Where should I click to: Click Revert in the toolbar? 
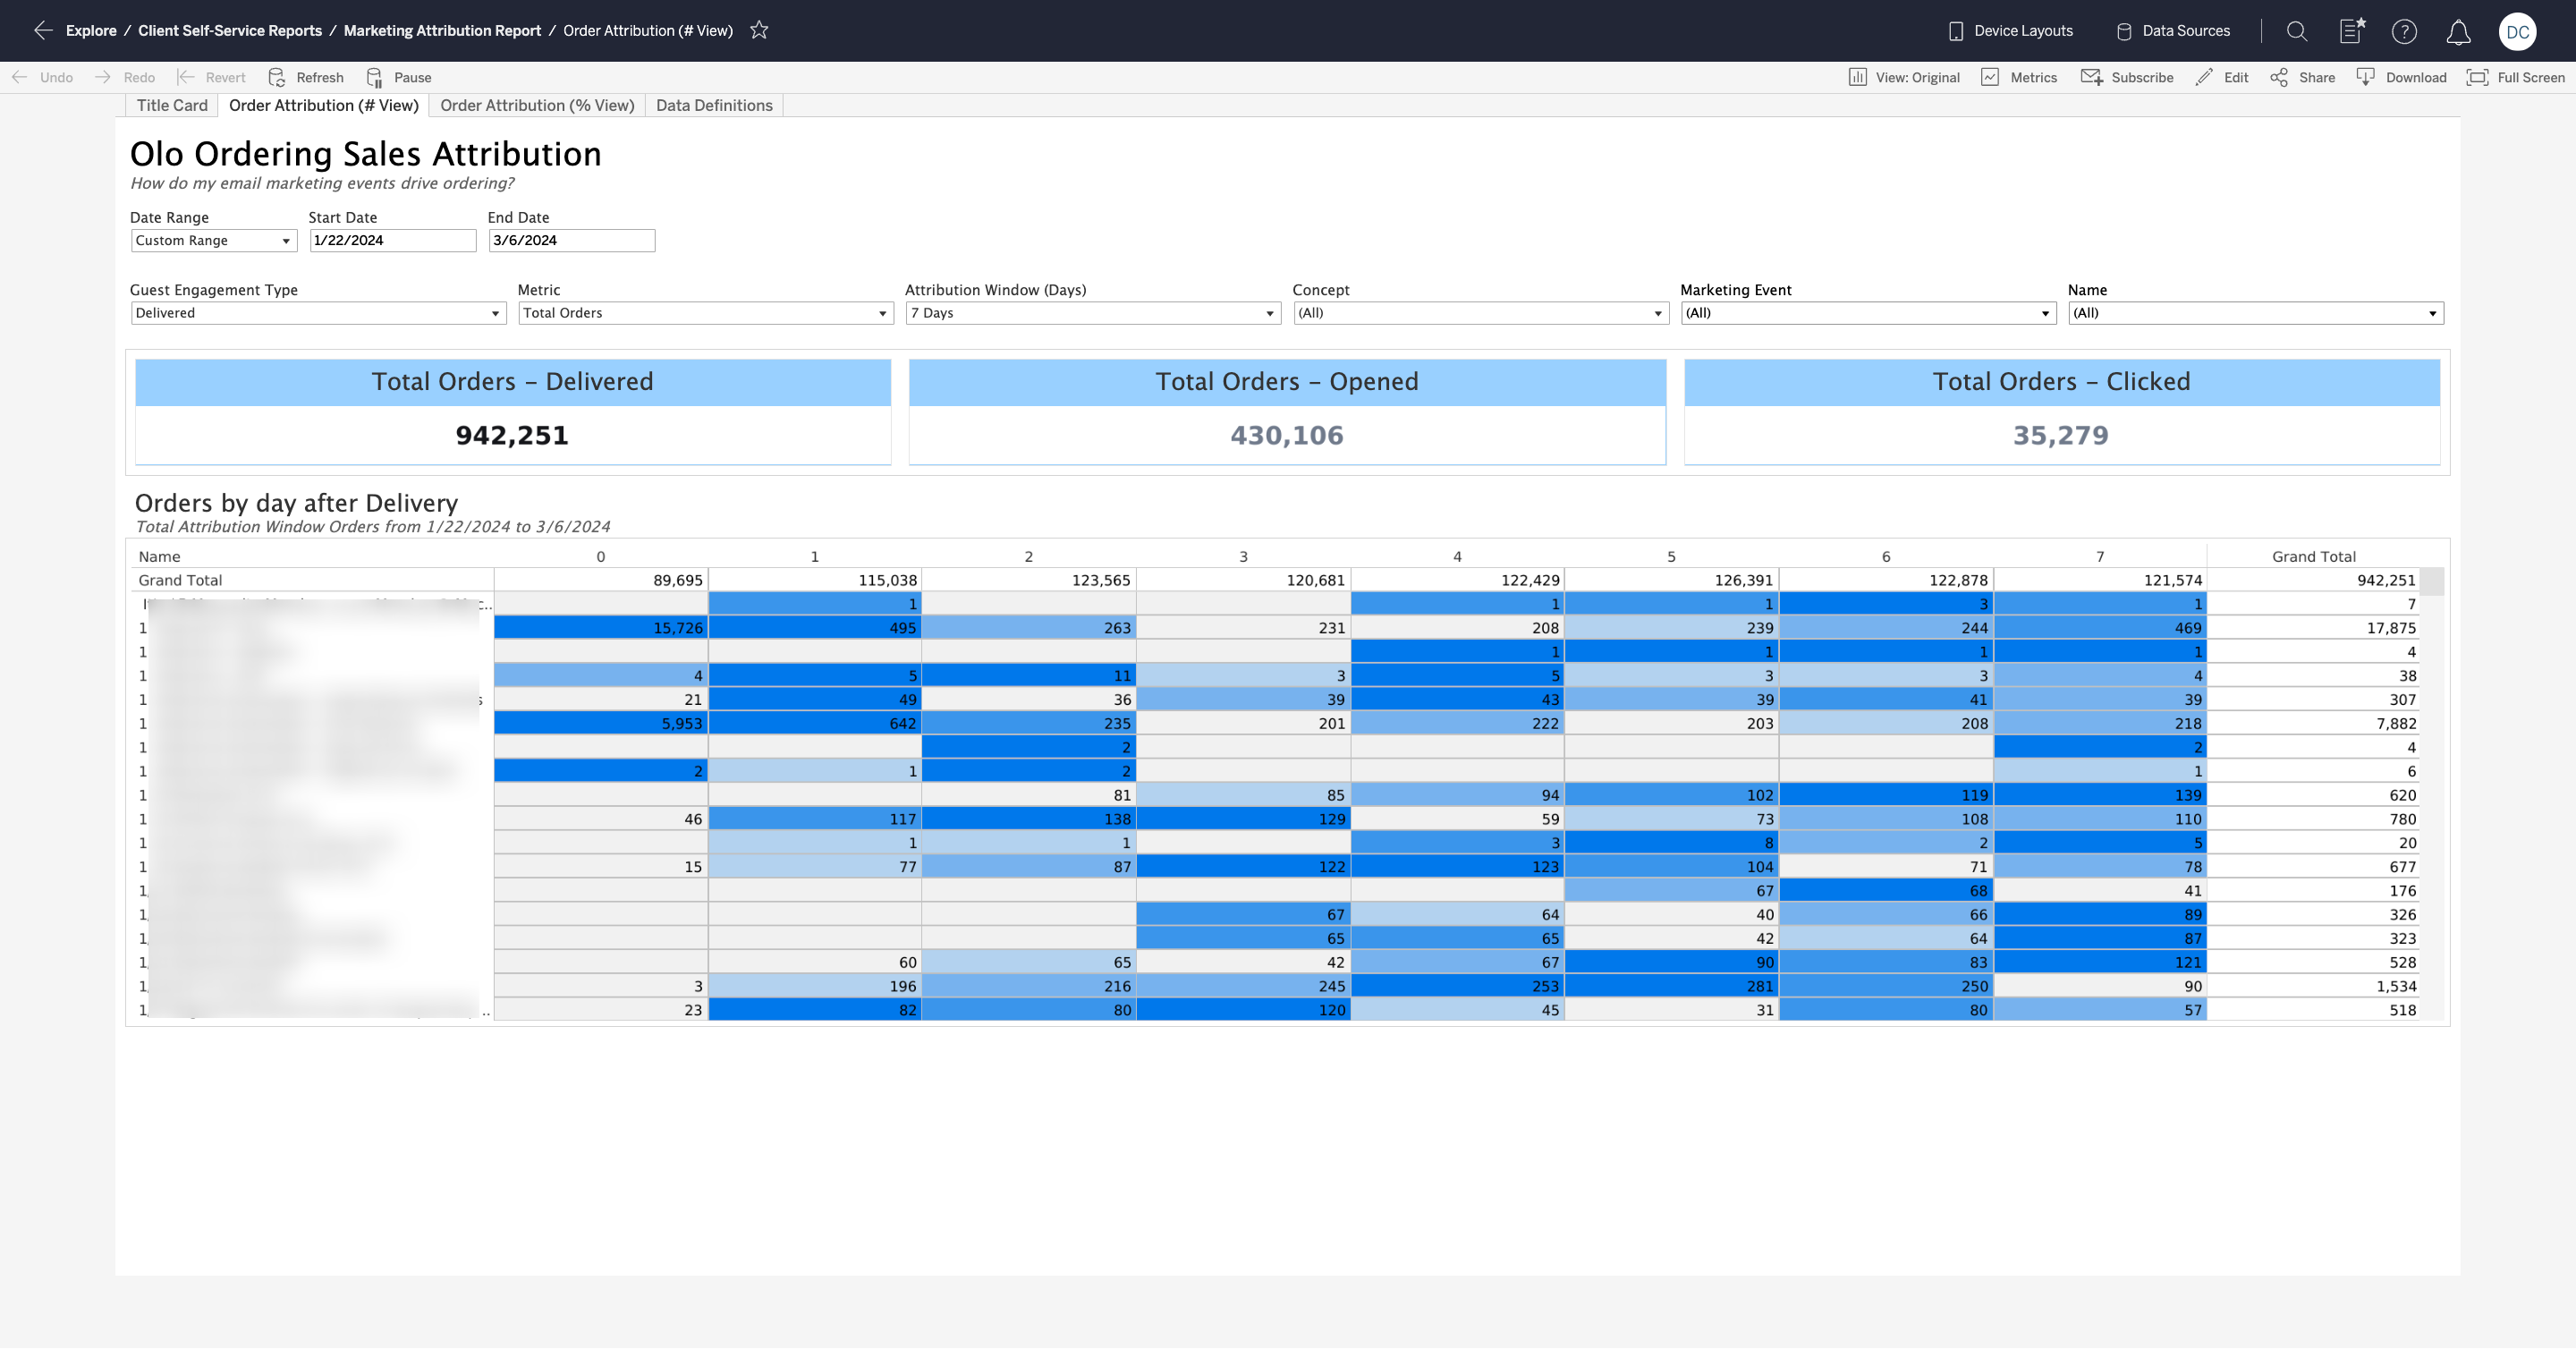pyautogui.click(x=211, y=77)
